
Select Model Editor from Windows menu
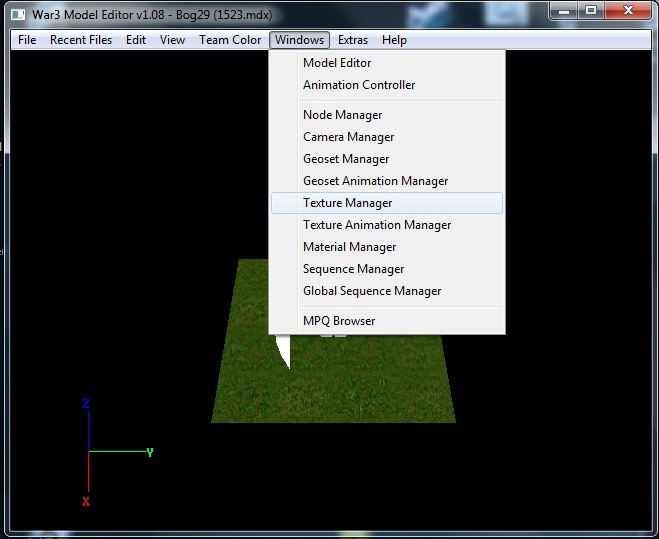coord(387,63)
